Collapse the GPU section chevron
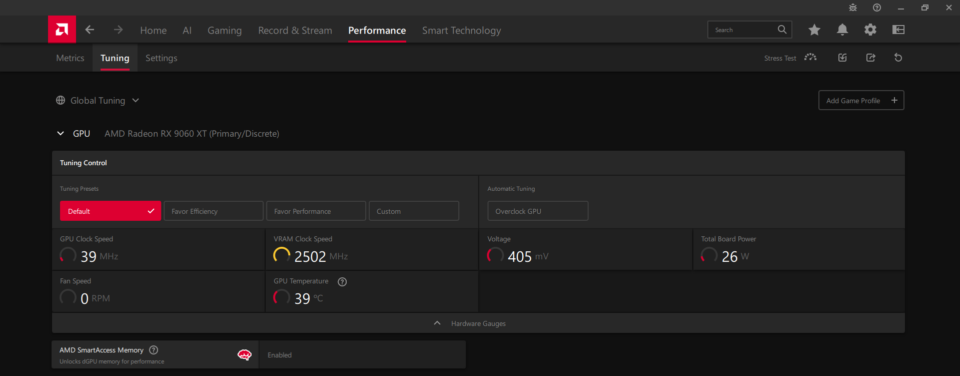The width and height of the screenshot is (960, 376). 60,133
